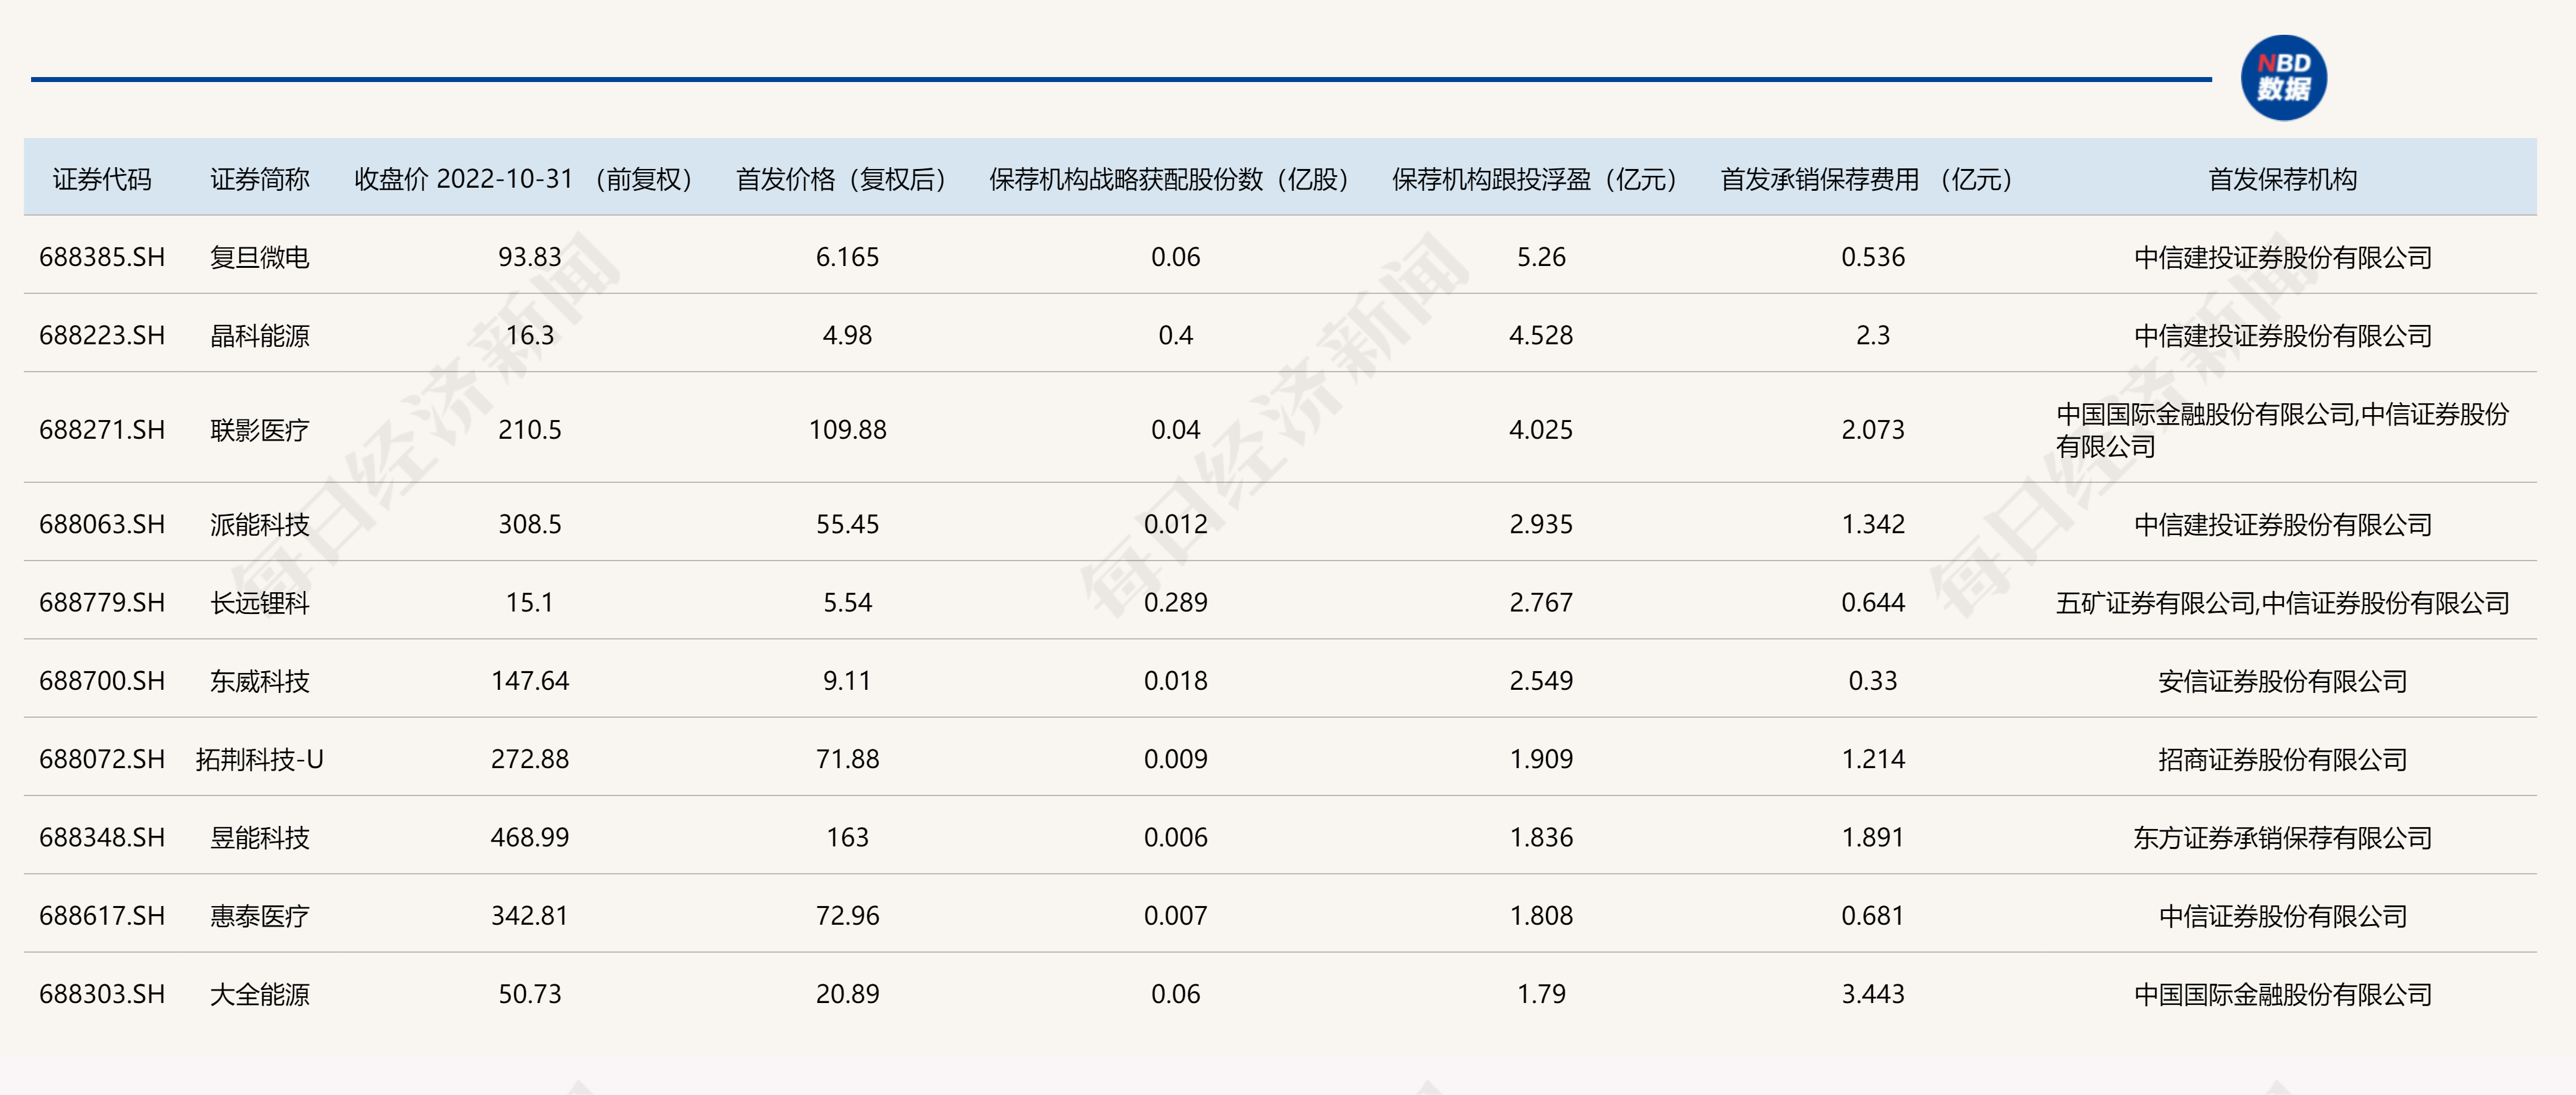The height and width of the screenshot is (1095, 2576).
Task: Click closing price 210.5
Action: tap(530, 430)
